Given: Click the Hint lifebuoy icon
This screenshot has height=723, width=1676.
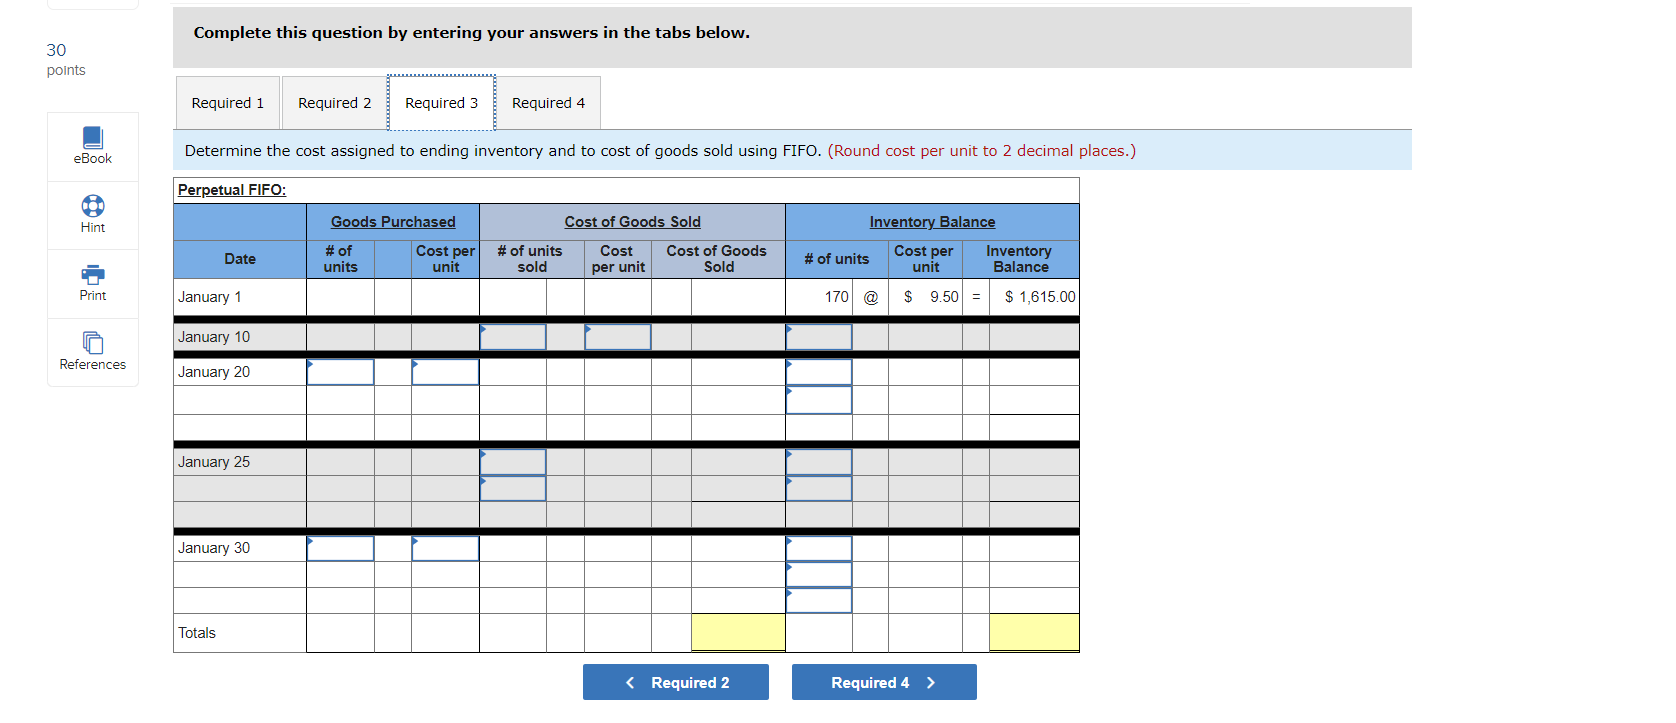Looking at the screenshot, I should (x=93, y=206).
